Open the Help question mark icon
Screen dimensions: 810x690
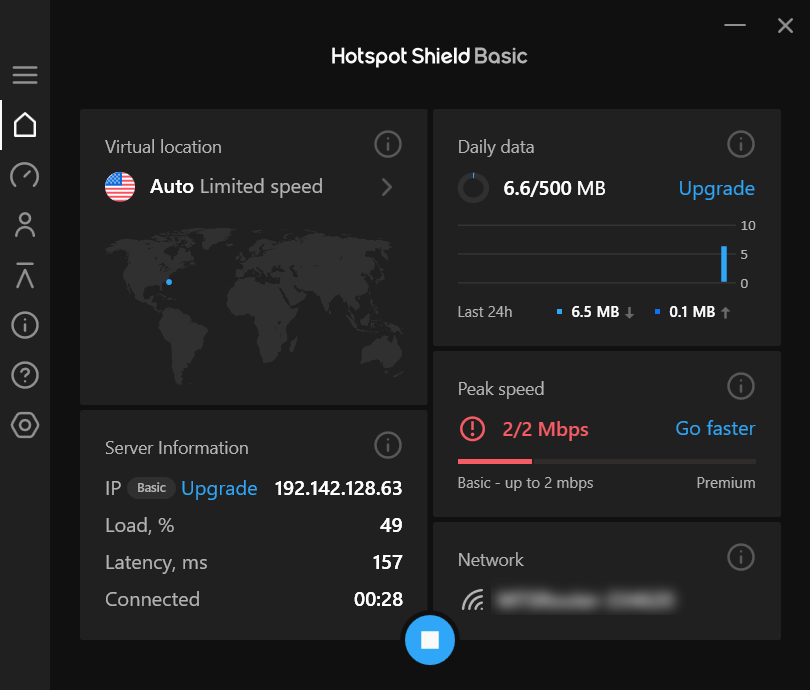(x=25, y=375)
